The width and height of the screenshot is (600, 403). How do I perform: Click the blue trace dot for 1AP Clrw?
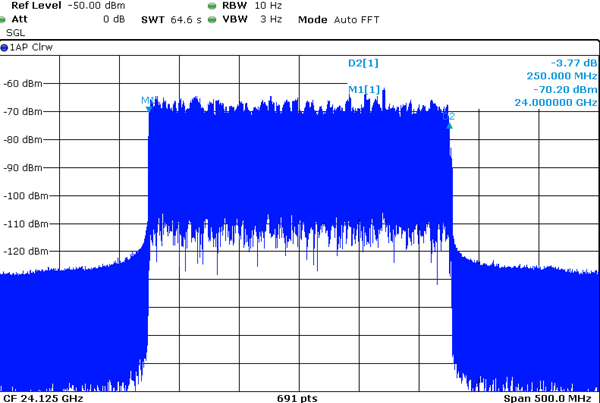(x=4, y=48)
